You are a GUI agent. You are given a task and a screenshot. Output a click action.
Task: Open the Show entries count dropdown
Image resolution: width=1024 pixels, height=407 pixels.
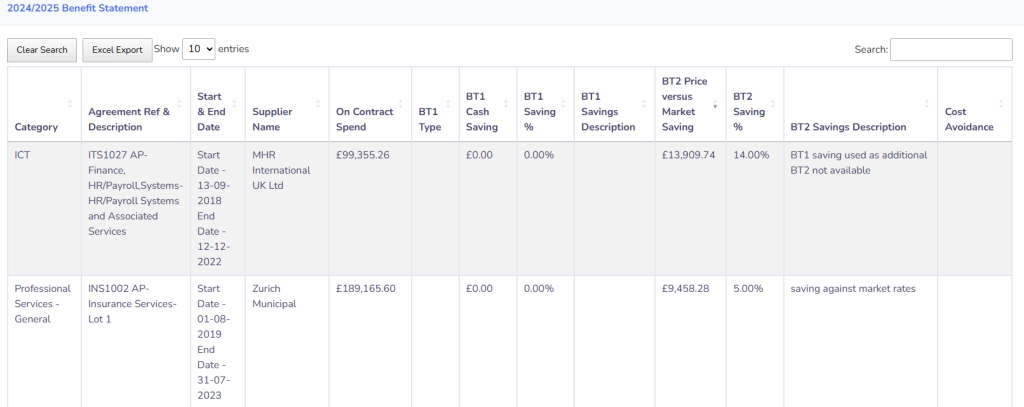coord(199,49)
